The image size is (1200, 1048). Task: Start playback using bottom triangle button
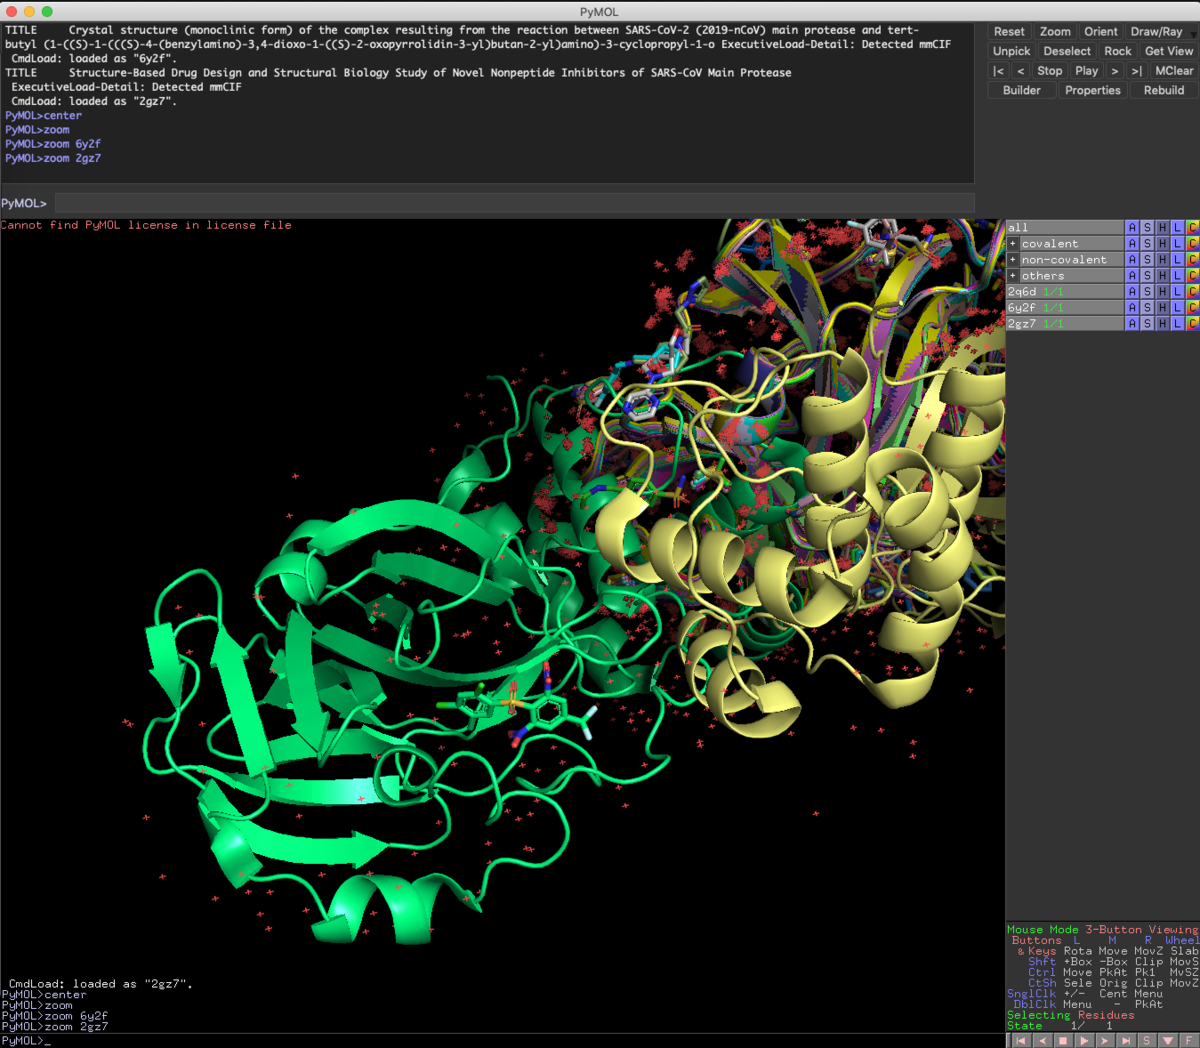[1083, 1040]
